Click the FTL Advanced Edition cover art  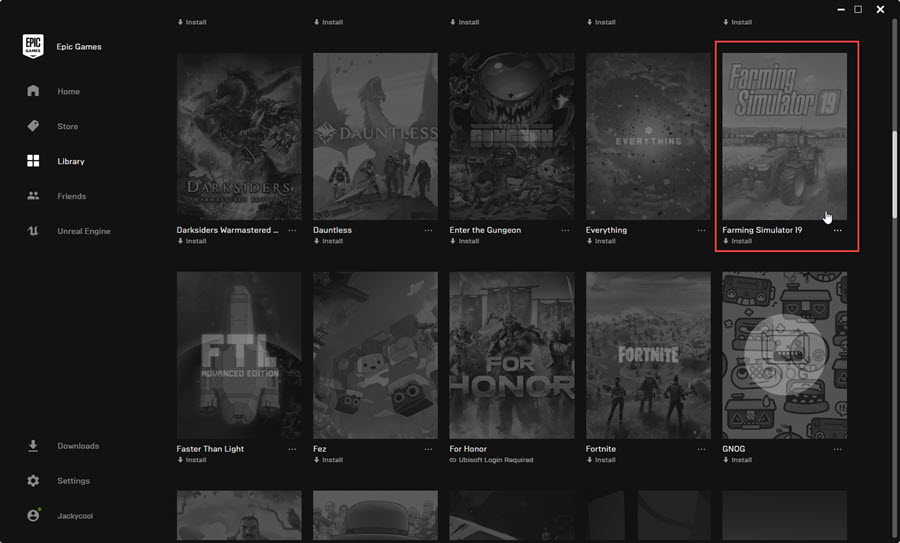239,355
